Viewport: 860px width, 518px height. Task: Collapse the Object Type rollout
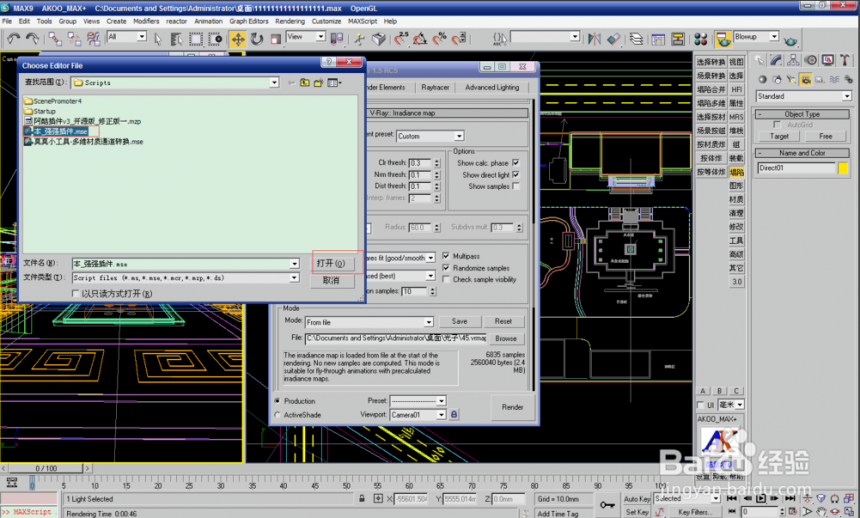801,114
